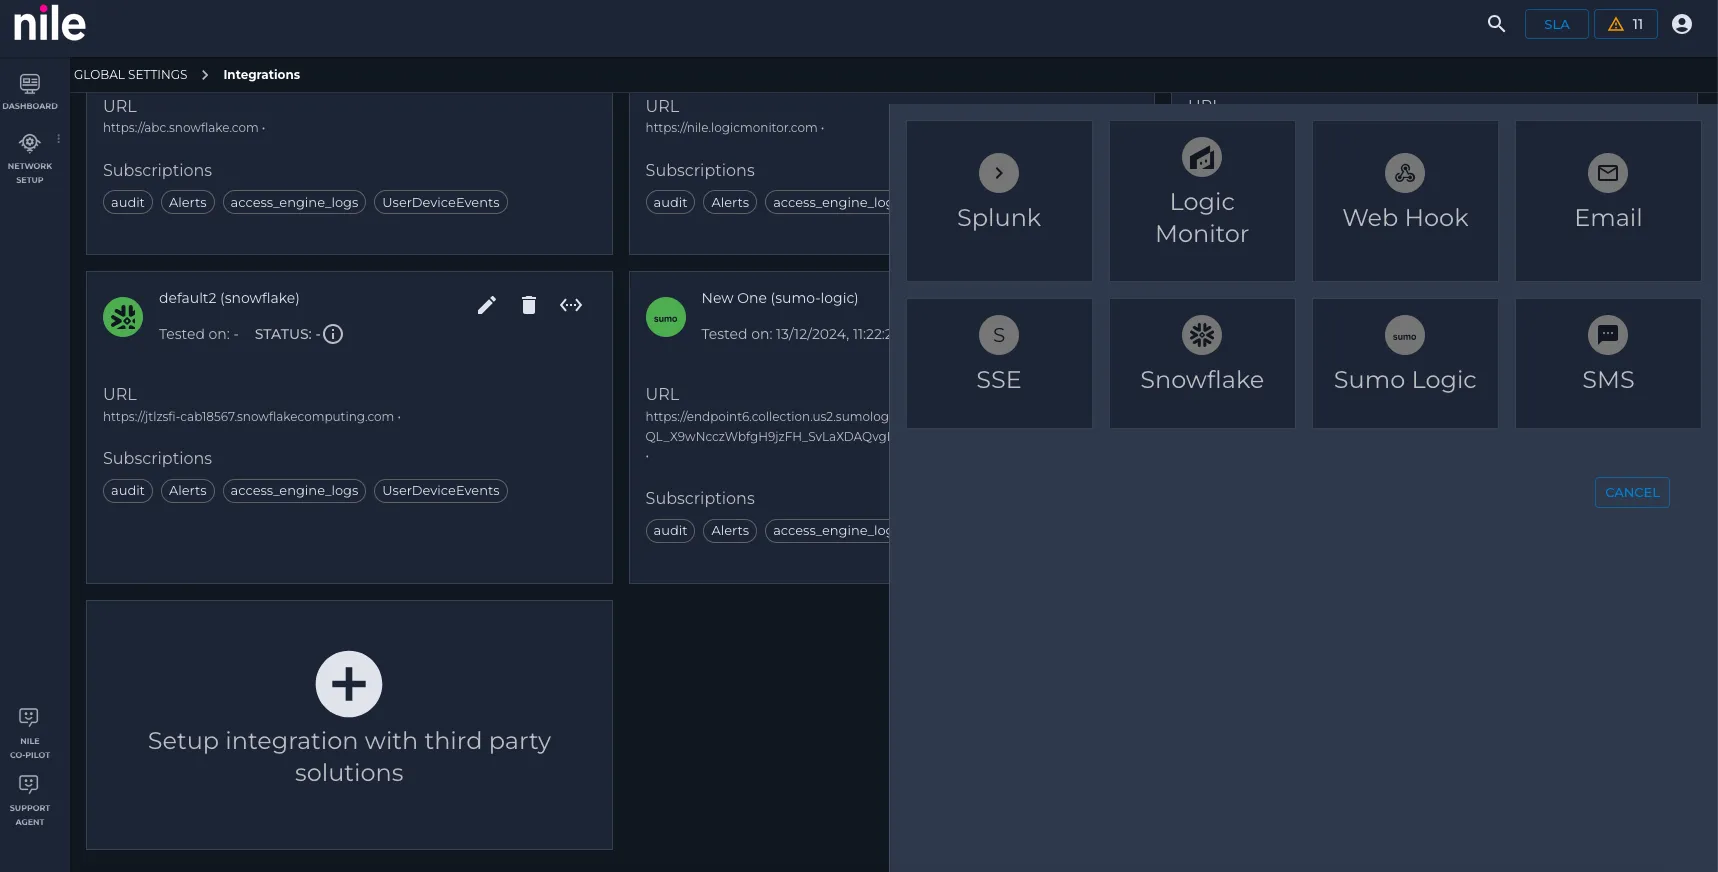Choose the Web Hook integration tile
The height and width of the screenshot is (872, 1718).
(x=1405, y=201)
